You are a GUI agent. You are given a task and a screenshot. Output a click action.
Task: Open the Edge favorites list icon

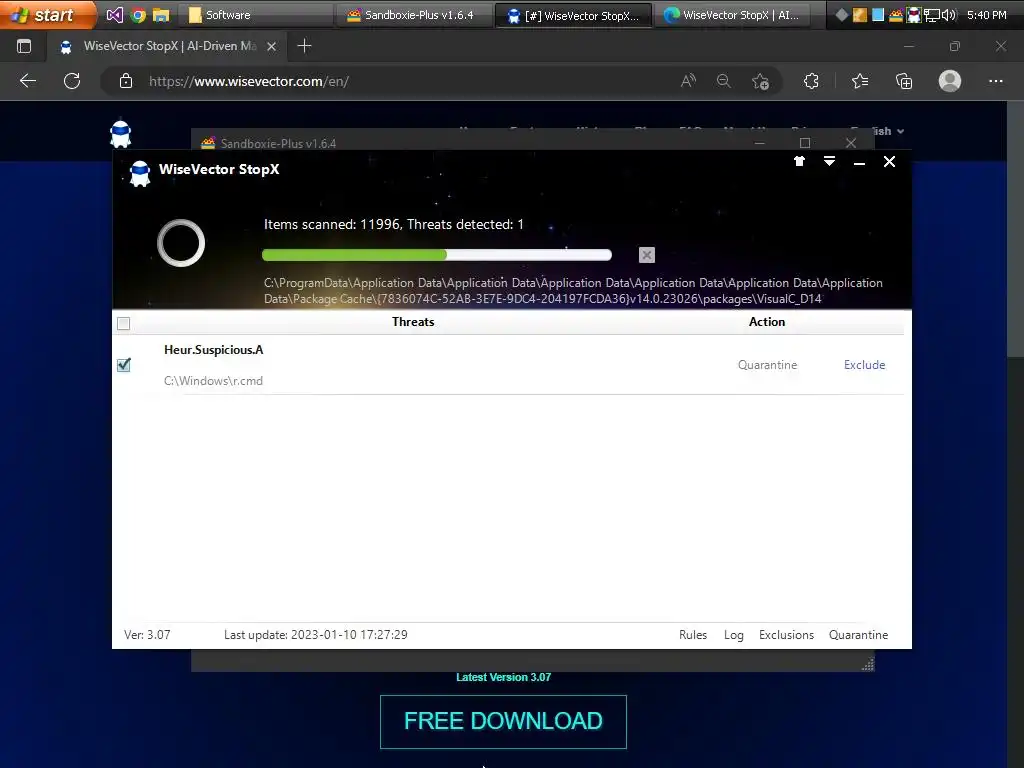pyautogui.click(x=860, y=81)
